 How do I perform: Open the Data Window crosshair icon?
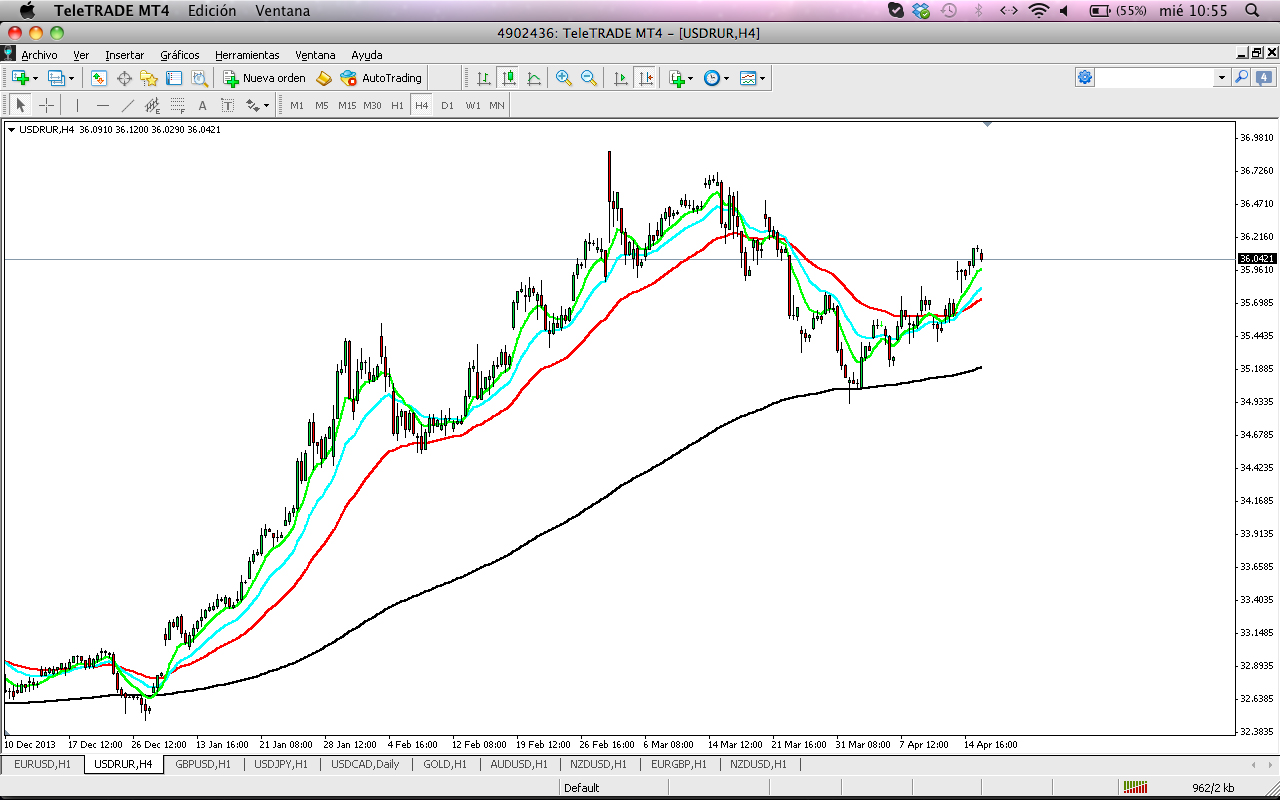(x=124, y=78)
